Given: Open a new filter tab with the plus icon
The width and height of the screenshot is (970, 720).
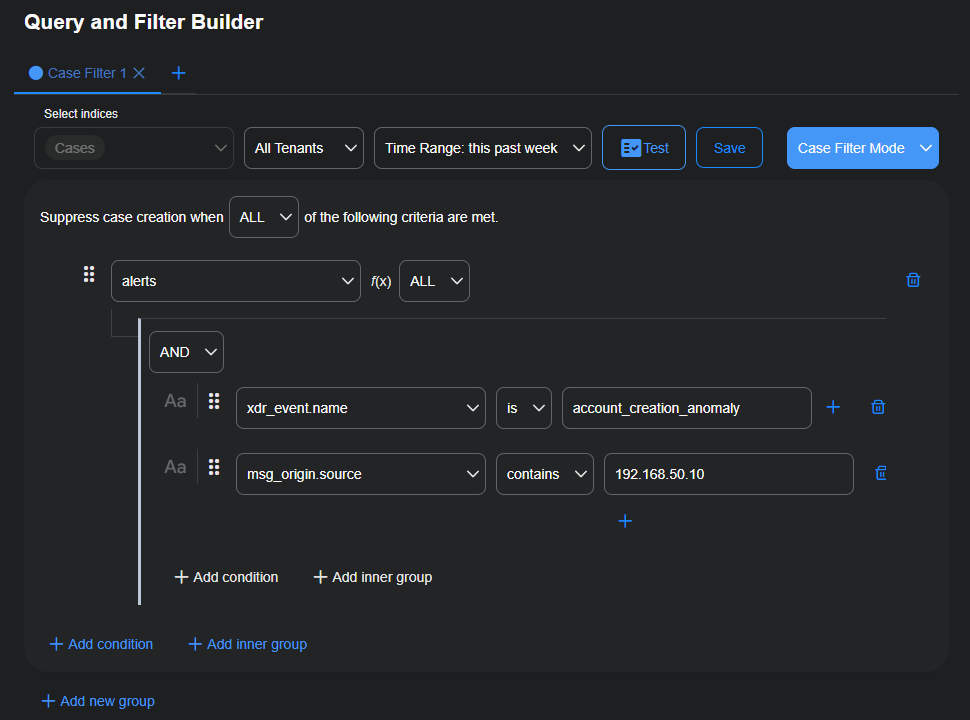Looking at the screenshot, I should [178, 72].
